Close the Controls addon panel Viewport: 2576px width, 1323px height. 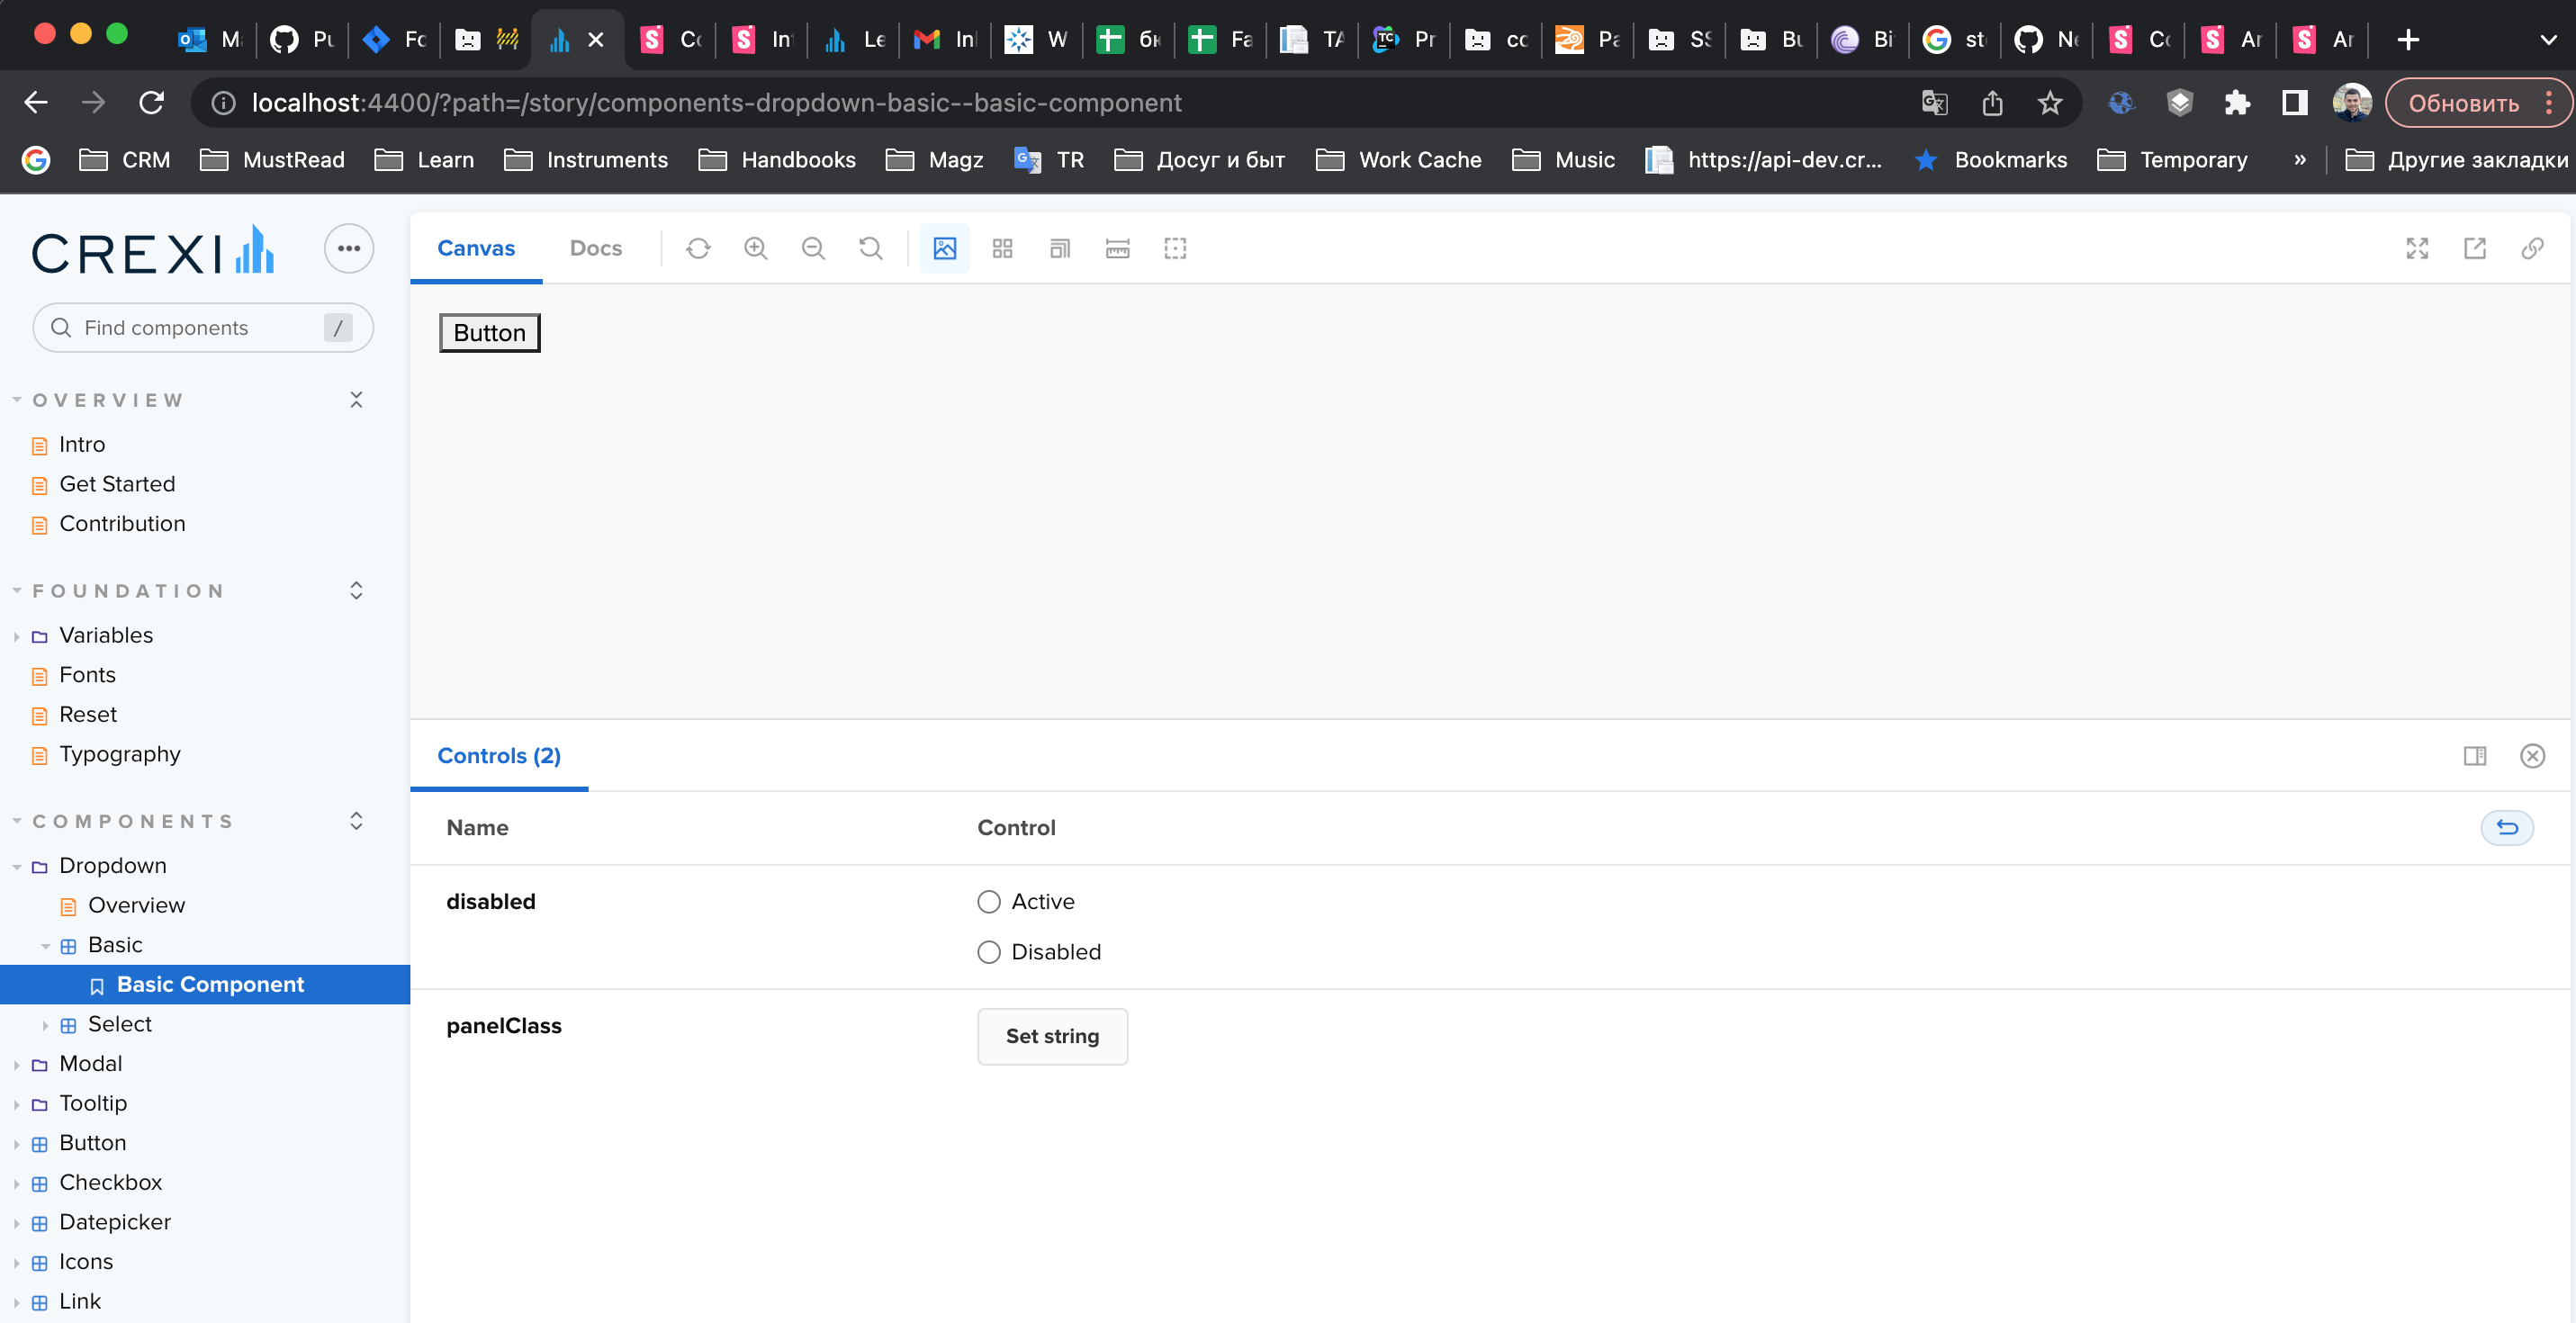[x=2532, y=756]
